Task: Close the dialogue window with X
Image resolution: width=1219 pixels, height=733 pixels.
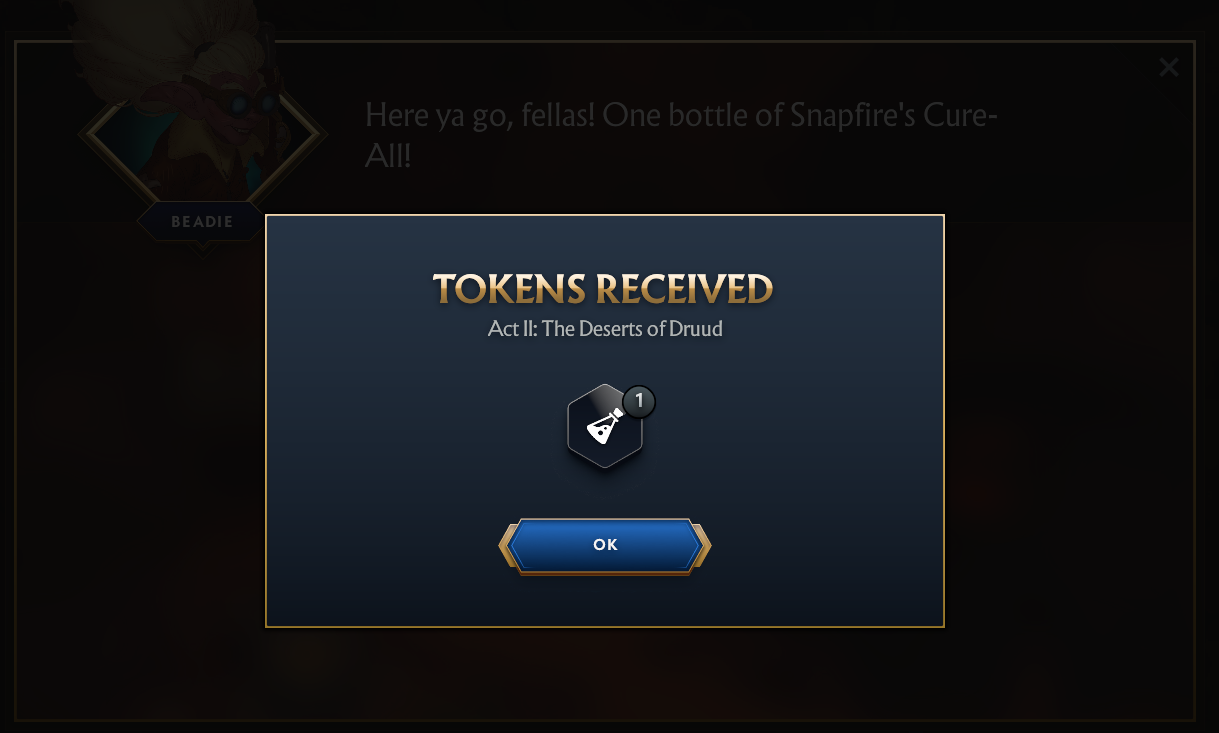Action: tap(1168, 68)
